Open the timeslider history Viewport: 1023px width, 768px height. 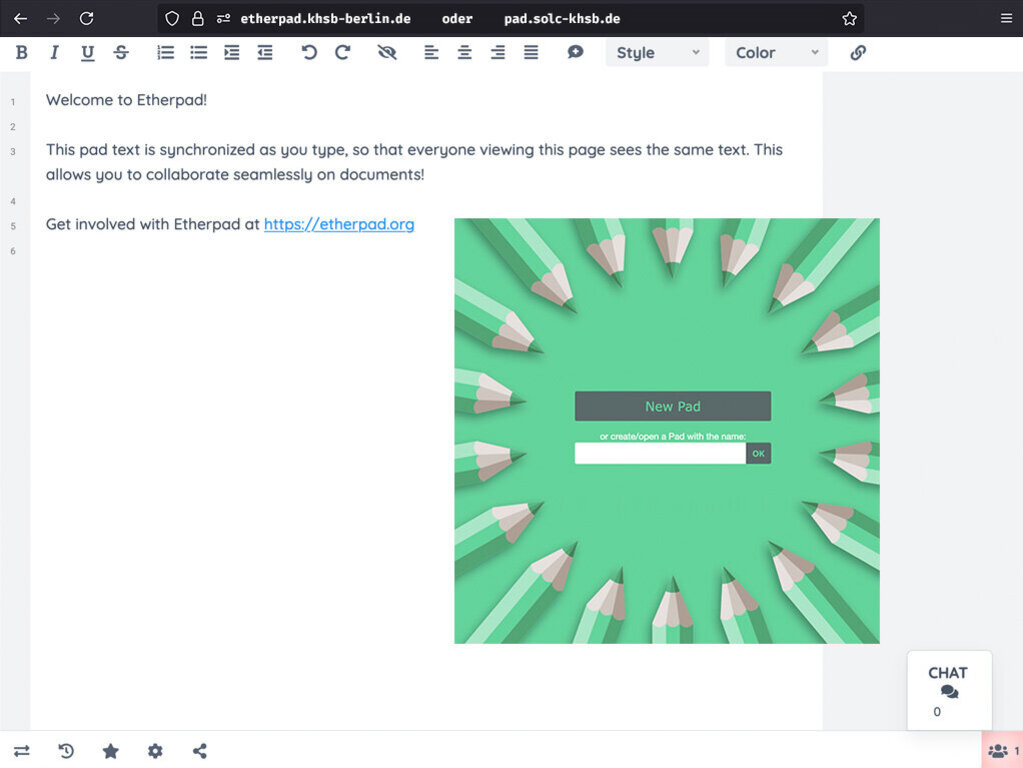point(66,751)
